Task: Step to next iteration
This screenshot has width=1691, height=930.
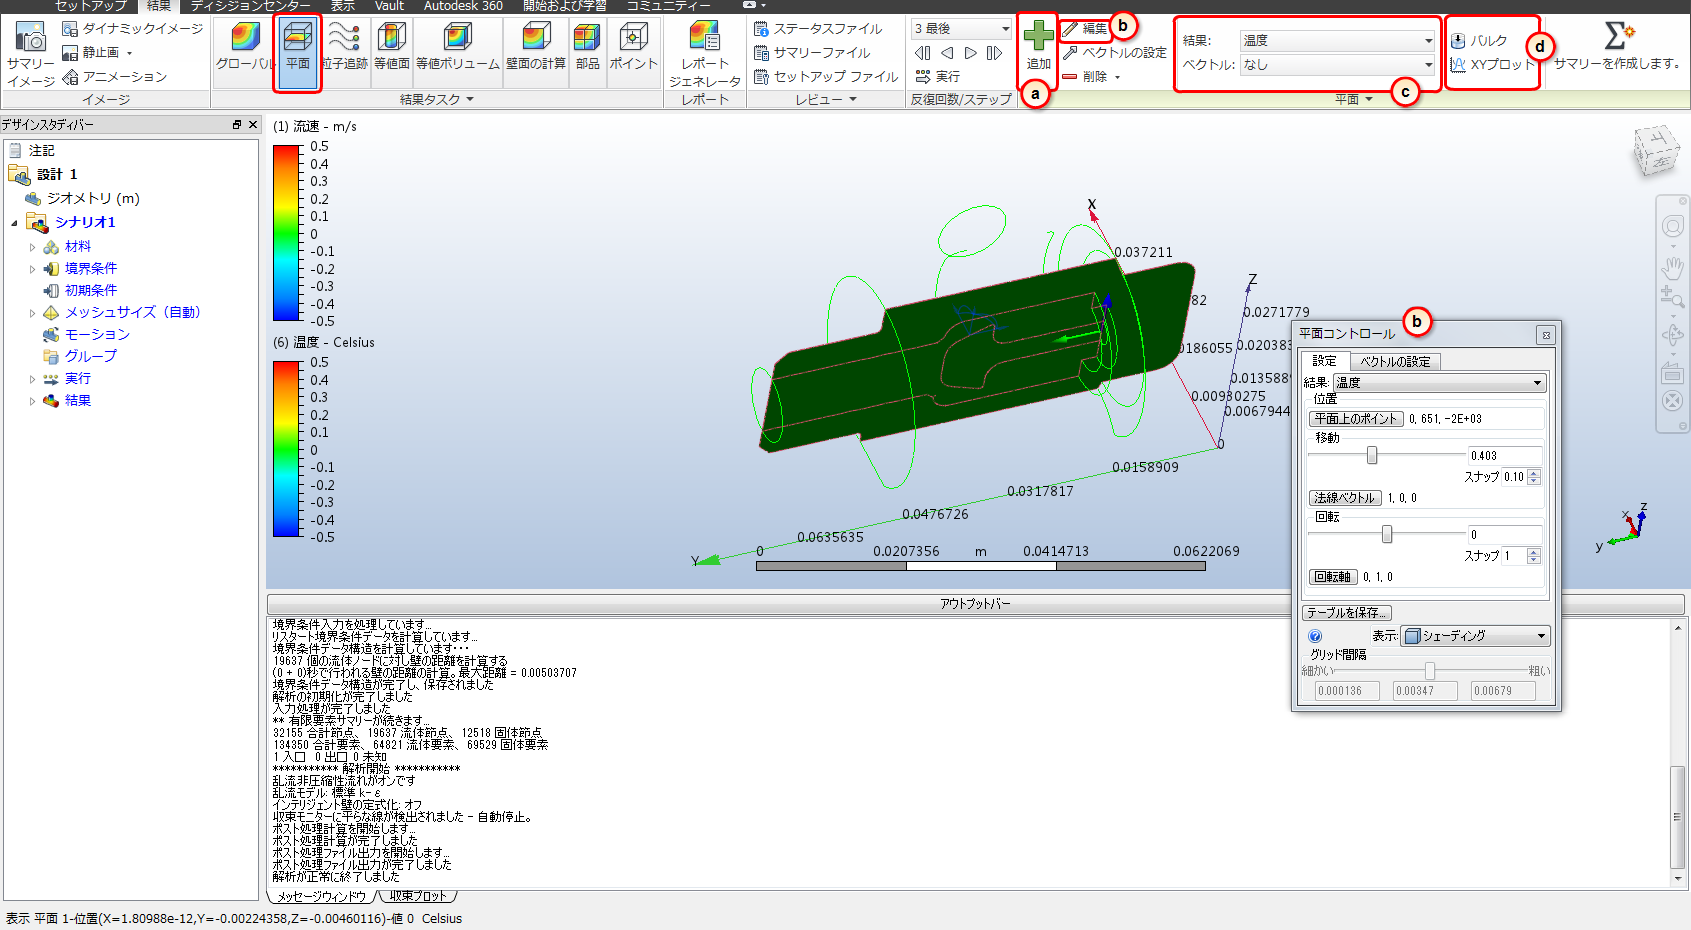Action: tap(971, 53)
